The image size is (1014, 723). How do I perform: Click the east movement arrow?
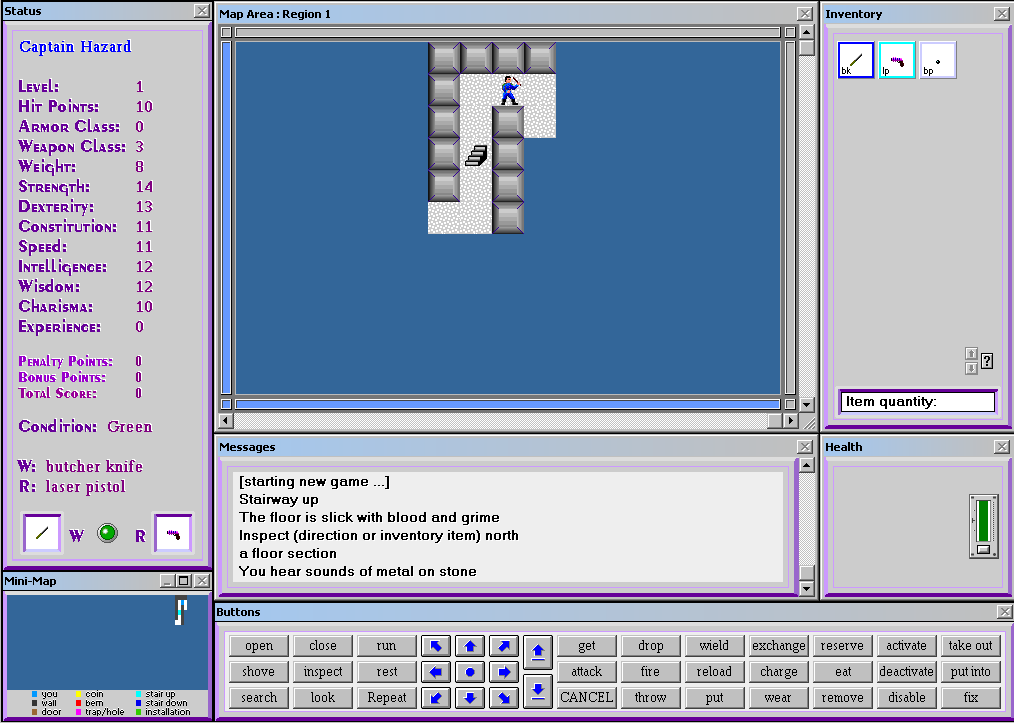click(x=504, y=672)
